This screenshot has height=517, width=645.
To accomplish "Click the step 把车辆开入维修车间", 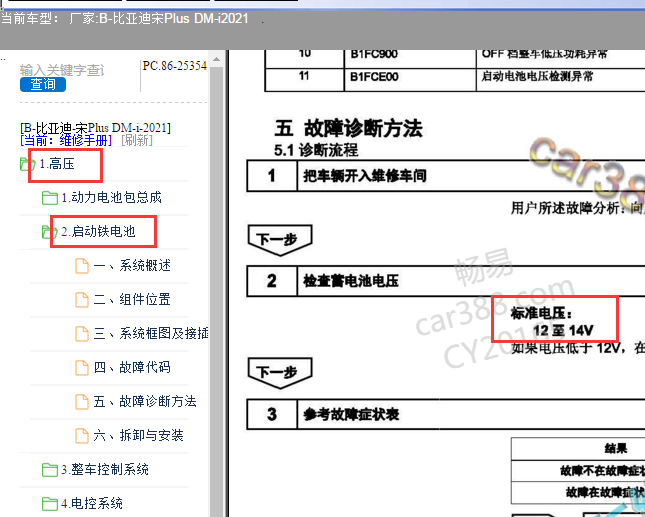I will pyautogui.click(x=365, y=176).
